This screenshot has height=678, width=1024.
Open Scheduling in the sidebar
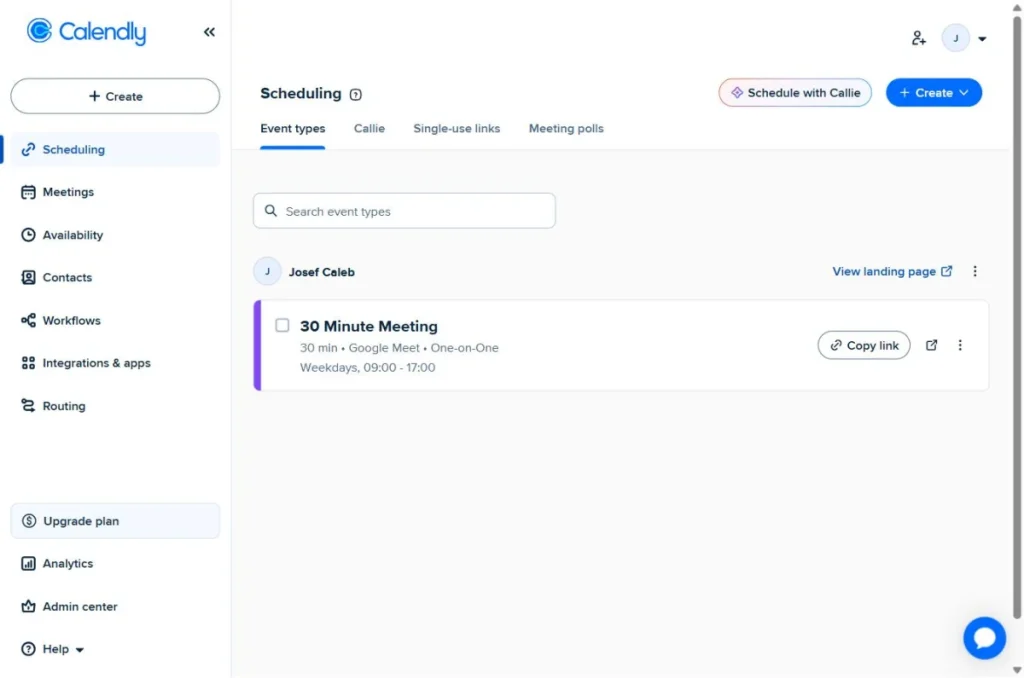115,150
